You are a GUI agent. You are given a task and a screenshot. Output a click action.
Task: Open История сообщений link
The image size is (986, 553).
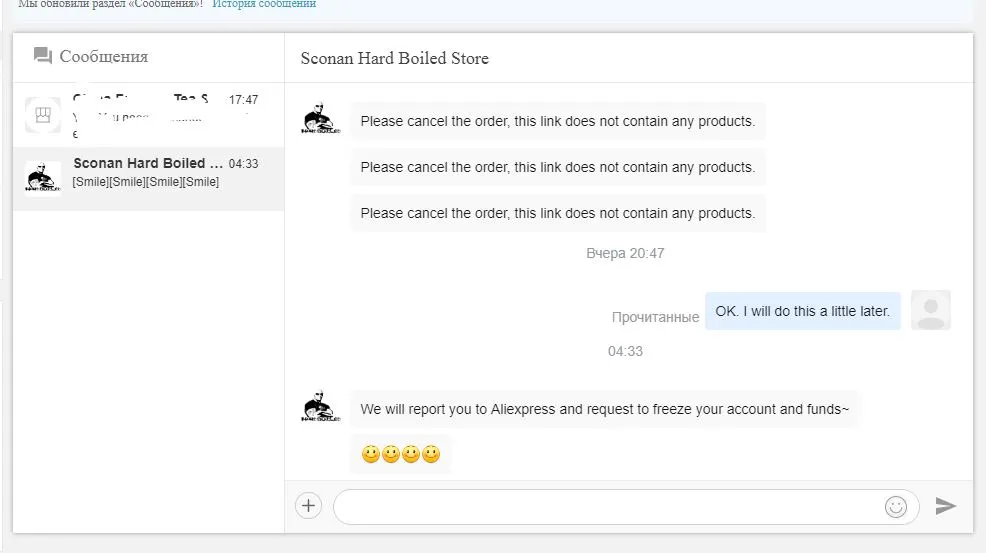[x=264, y=4]
